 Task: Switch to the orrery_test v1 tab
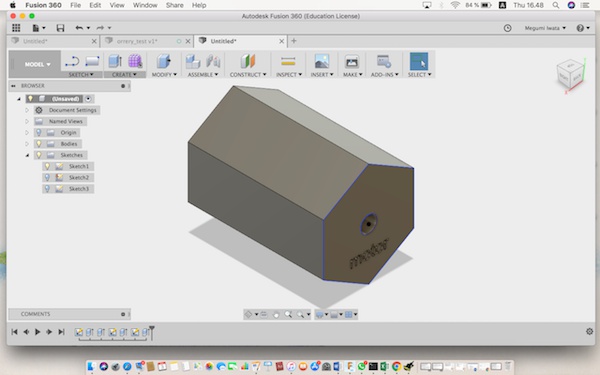coord(137,41)
